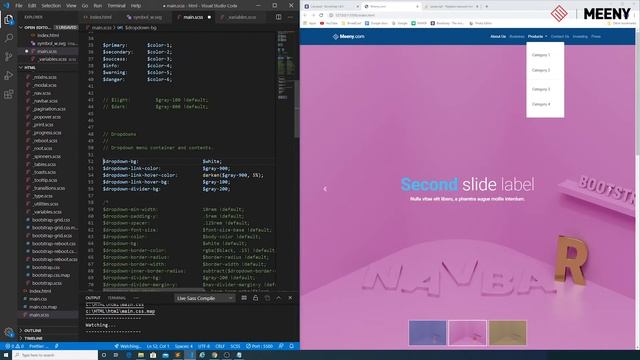Select the tan carousel thumbnail
The image size is (640, 360).
click(508, 333)
